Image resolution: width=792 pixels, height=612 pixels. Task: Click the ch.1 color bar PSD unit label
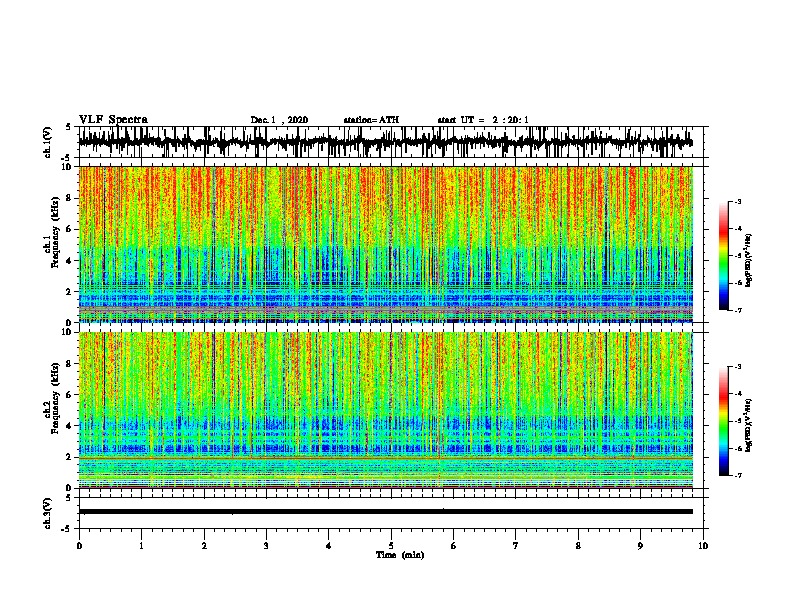click(x=749, y=260)
